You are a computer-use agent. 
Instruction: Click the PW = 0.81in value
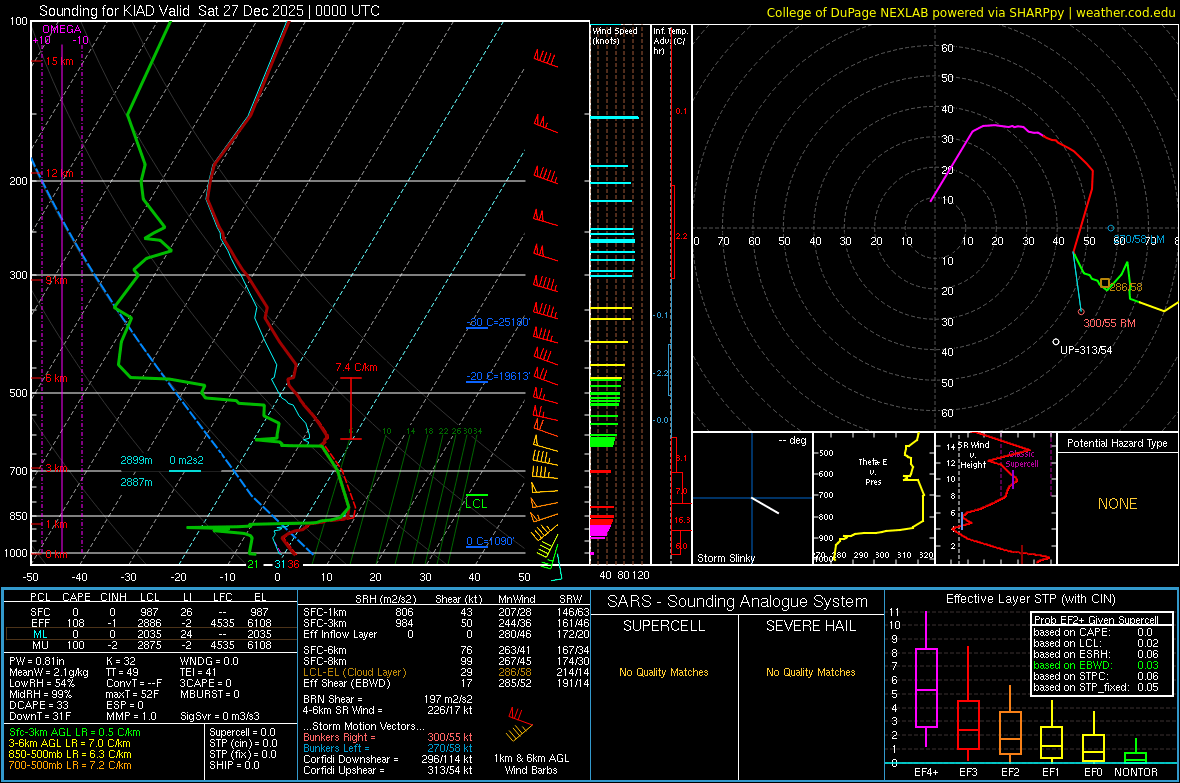click(37, 661)
